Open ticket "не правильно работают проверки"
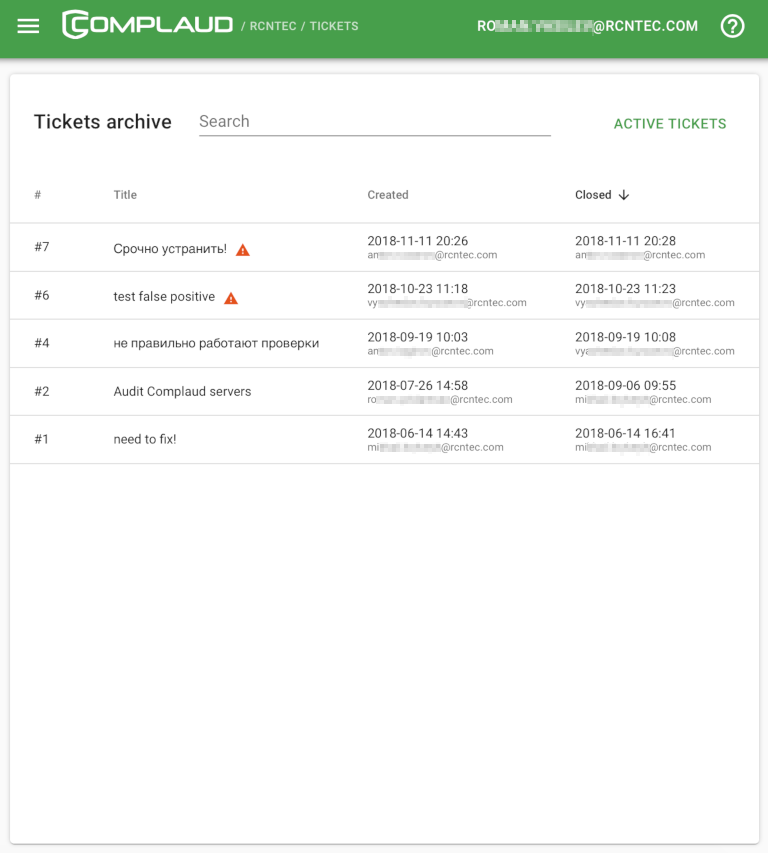 click(216, 343)
